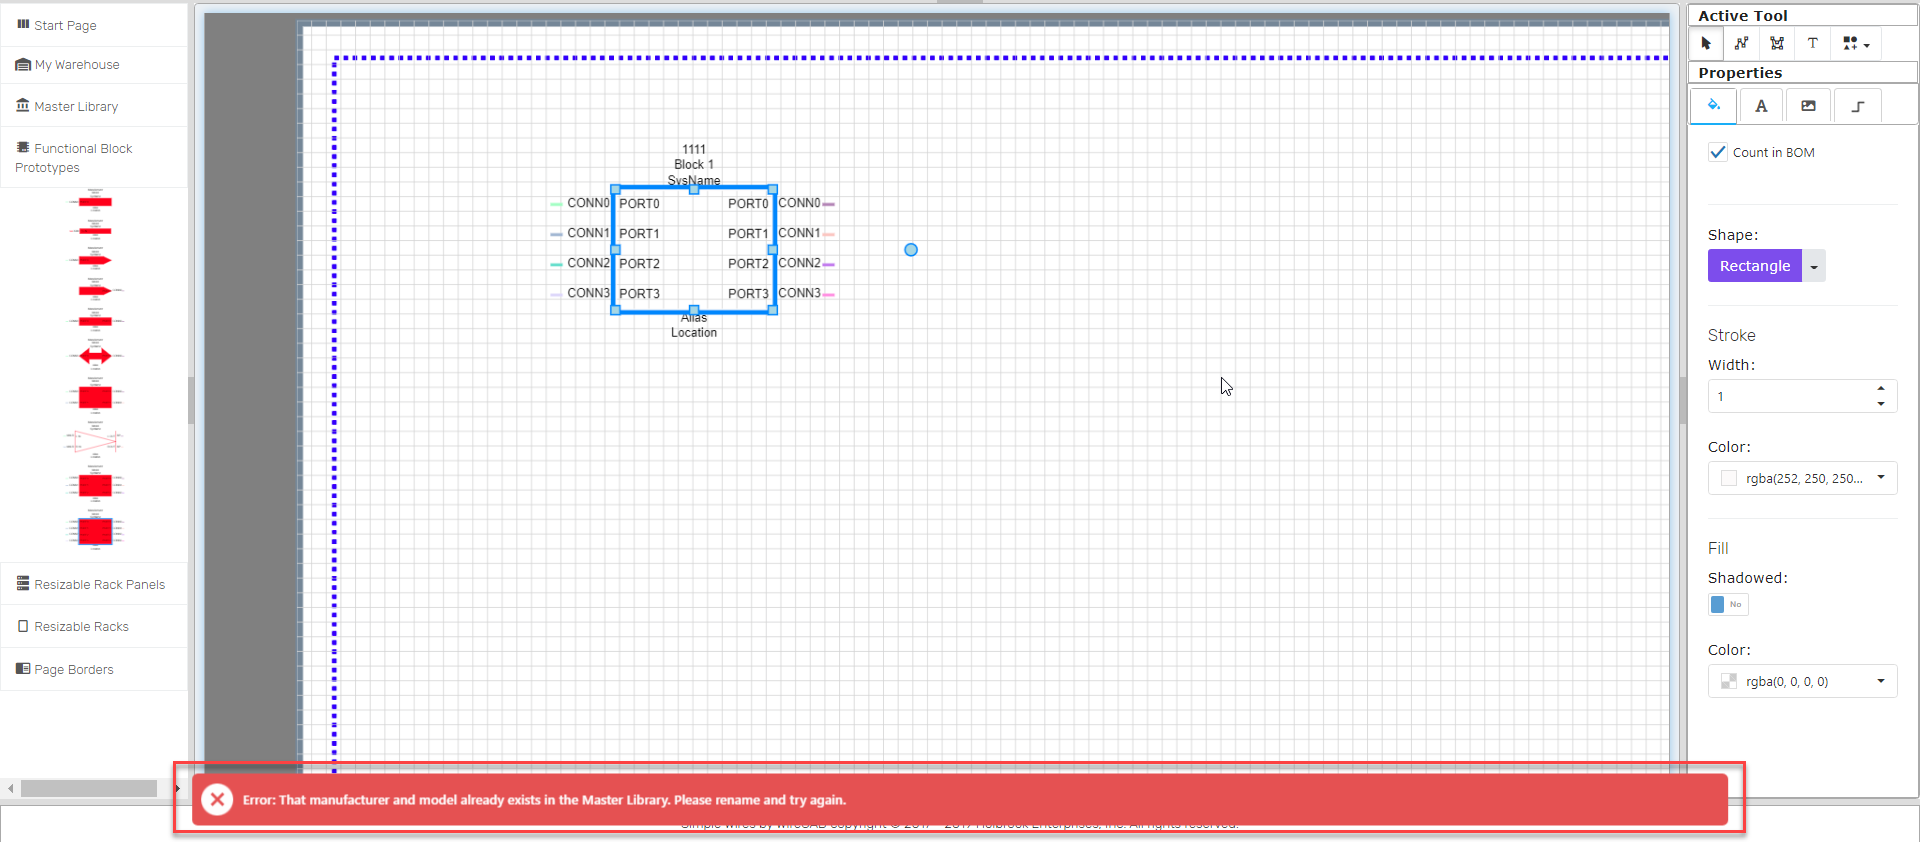Screen dimensions: 1920x842
Task: Pick the Text tool
Action: [1812, 43]
